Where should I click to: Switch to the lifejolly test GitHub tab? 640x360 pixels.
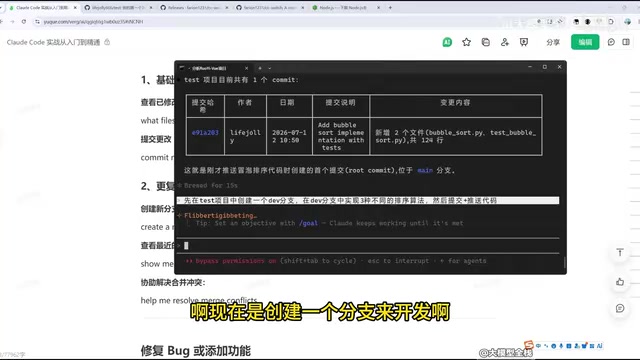(118, 8)
